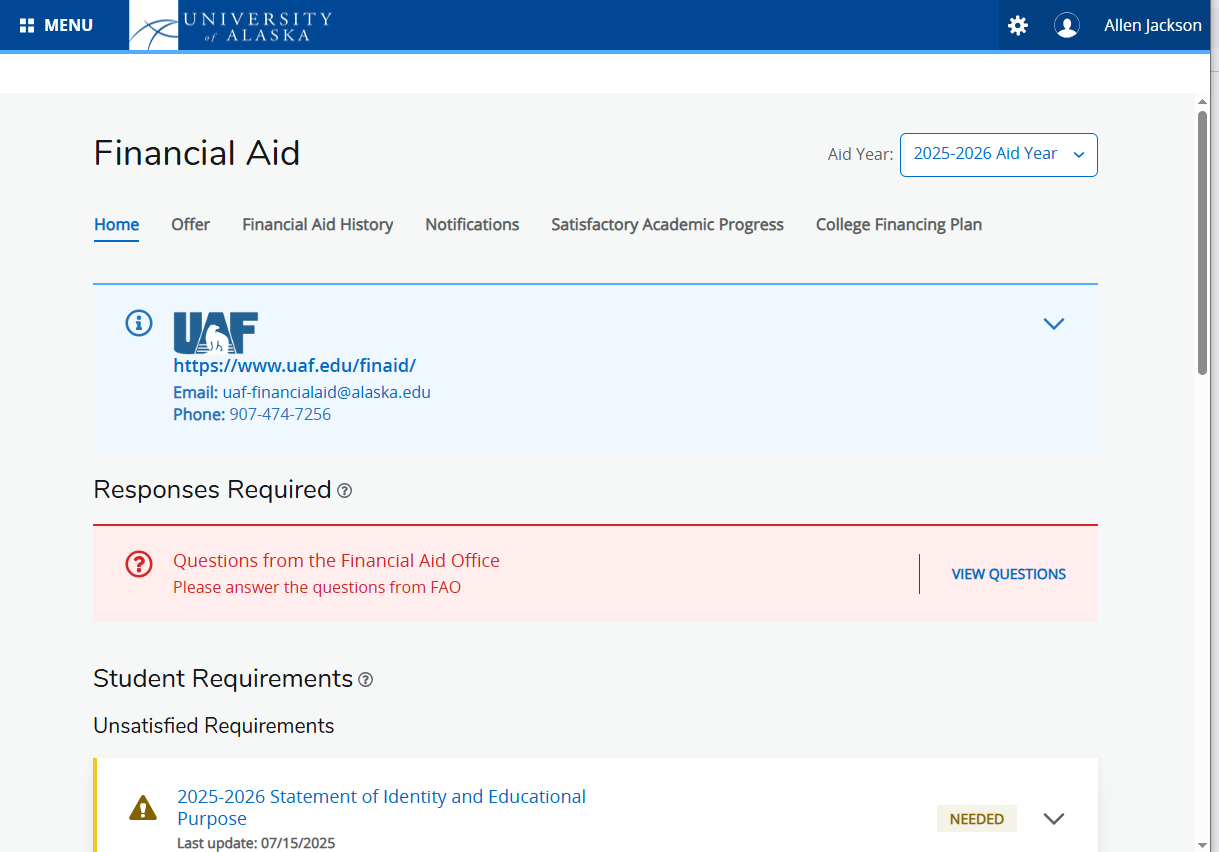This screenshot has width=1219, height=852.
Task: Open the uaf.edu/finaid website link
Action: click(295, 366)
